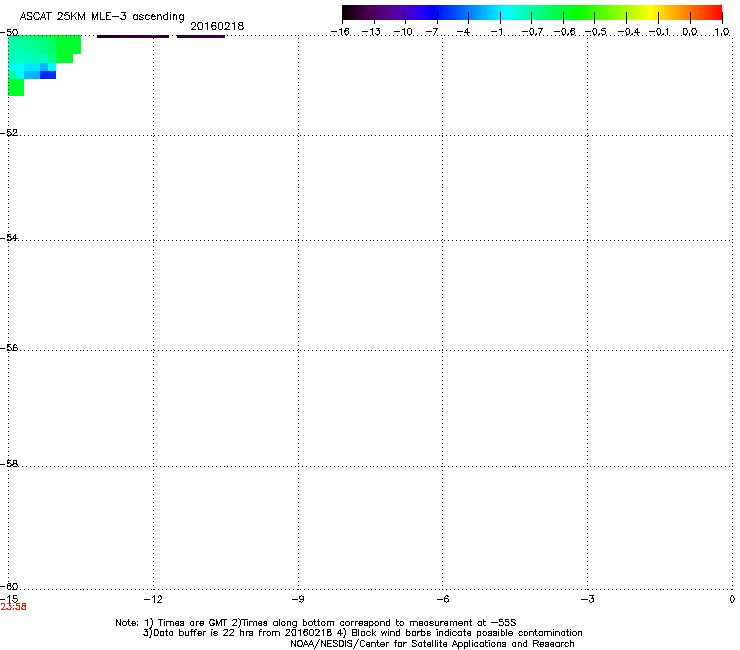Click the -52 latitude axis label
Screen dimensions: 740x650
[9, 133]
